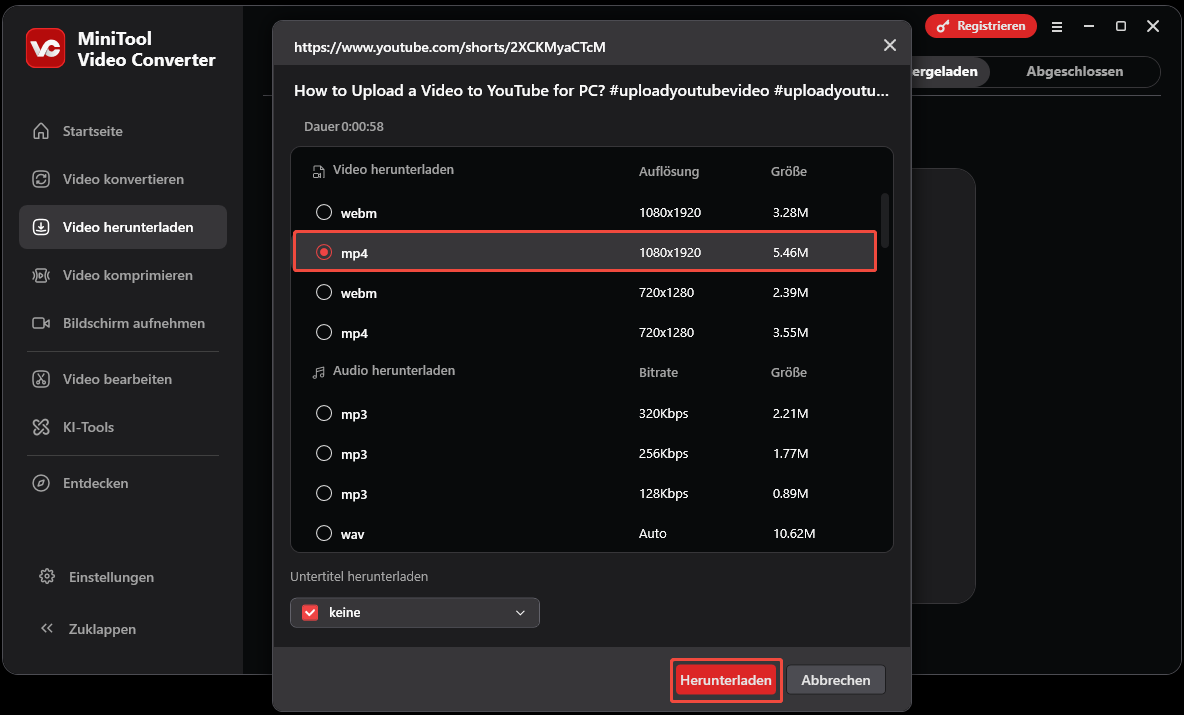Click the Herunterladen button
Viewport: 1184px width, 715px height.
pyautogui.click(x=726, y=680)
